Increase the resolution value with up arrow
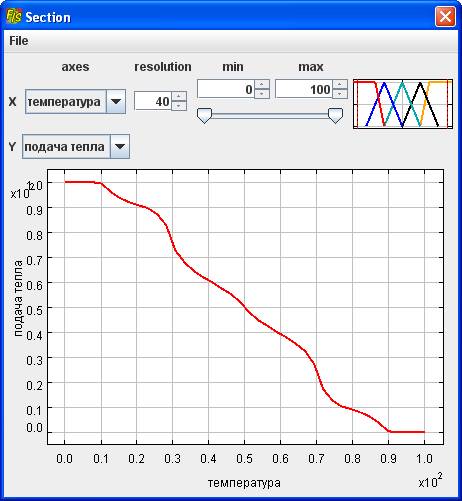 coord(179,97)
